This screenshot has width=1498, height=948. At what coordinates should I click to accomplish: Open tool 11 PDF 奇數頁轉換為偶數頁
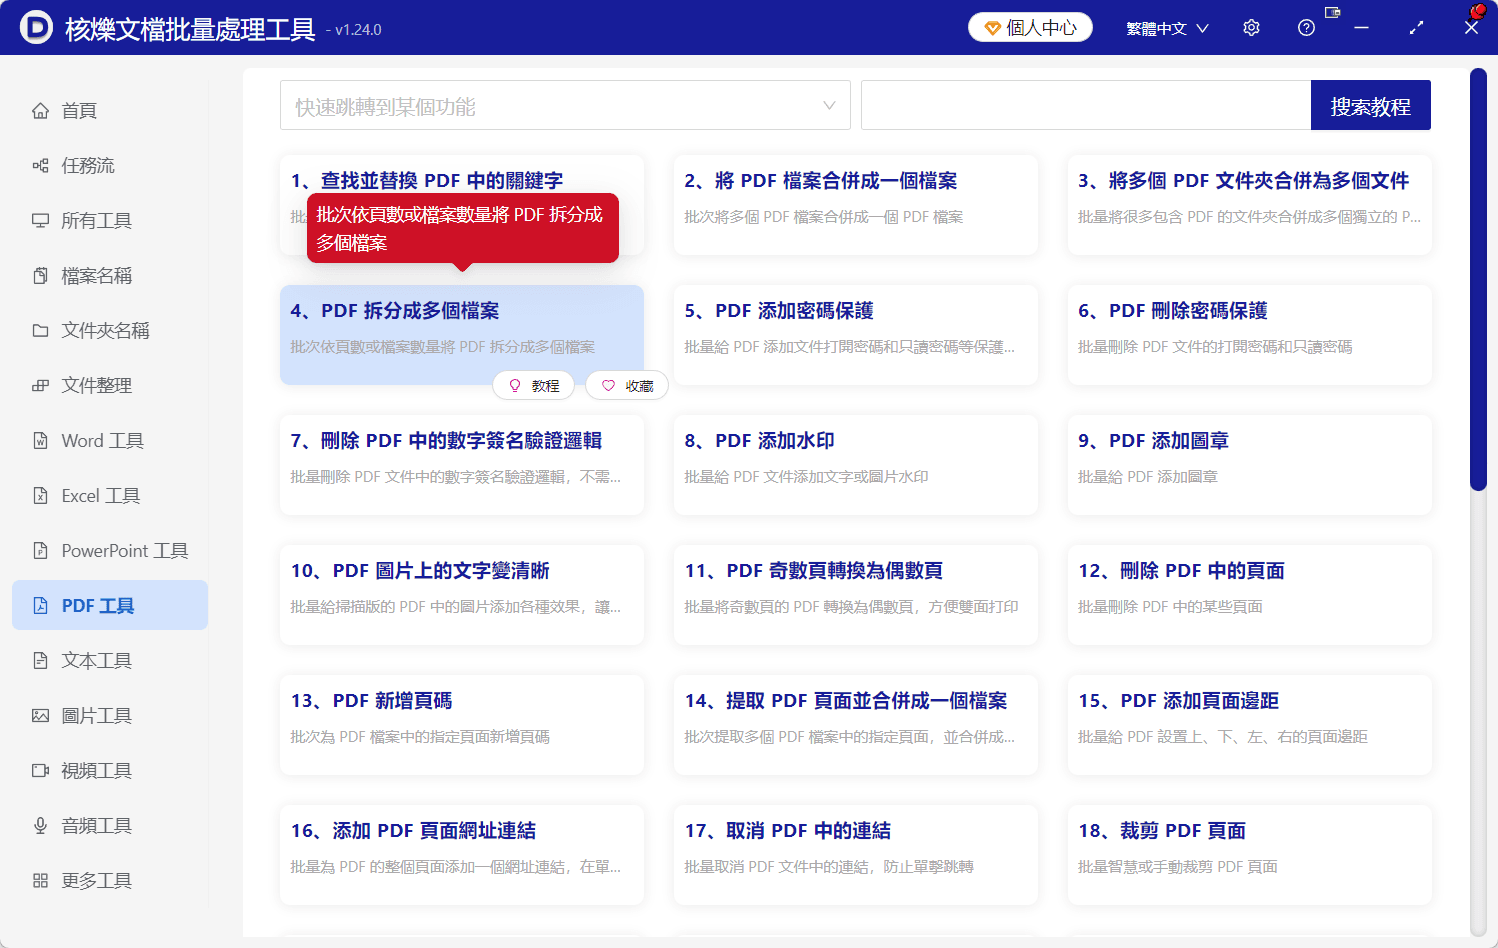(x=856, y=595)
